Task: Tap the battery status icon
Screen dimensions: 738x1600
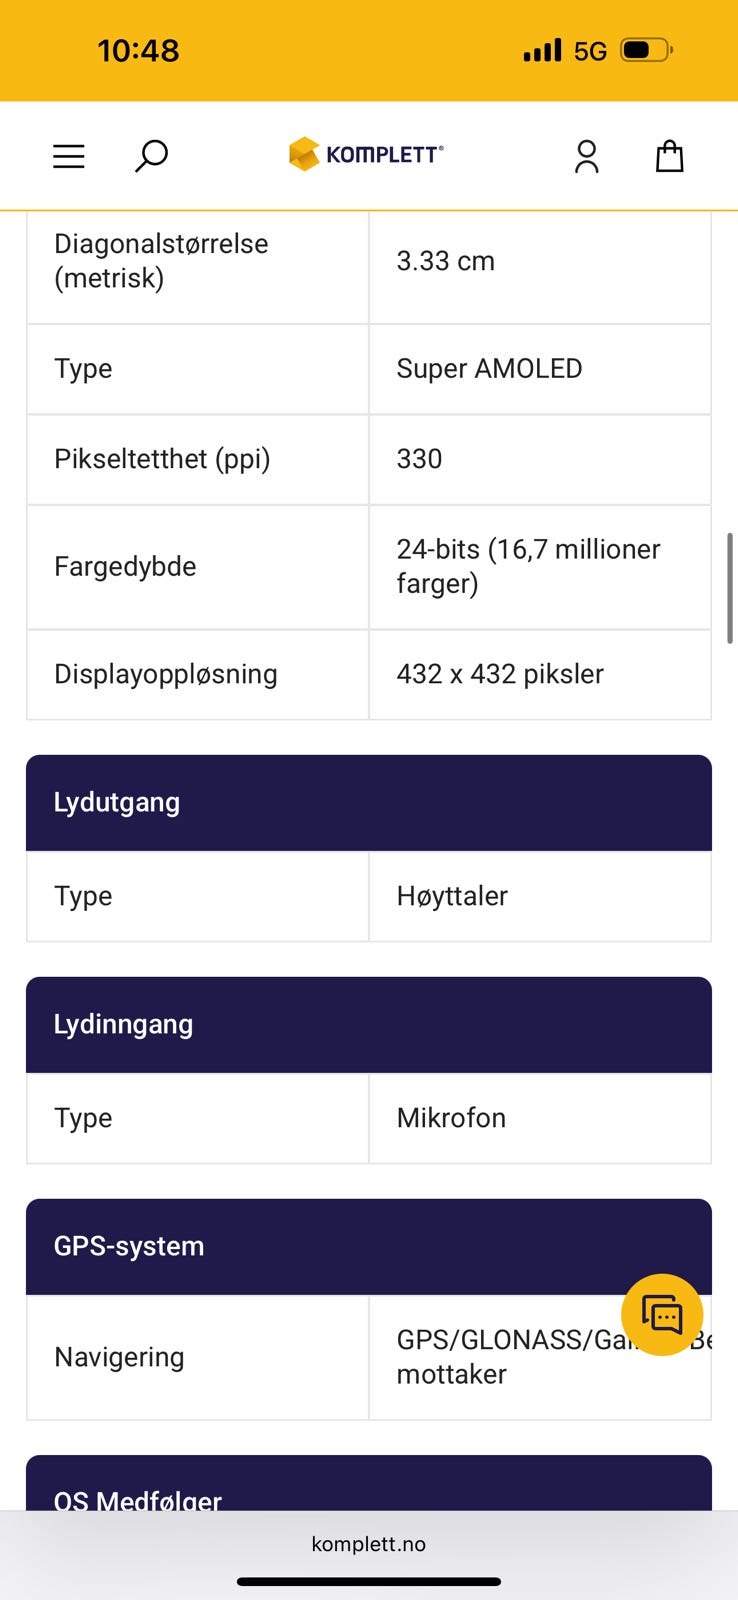Action: [646, 50]
